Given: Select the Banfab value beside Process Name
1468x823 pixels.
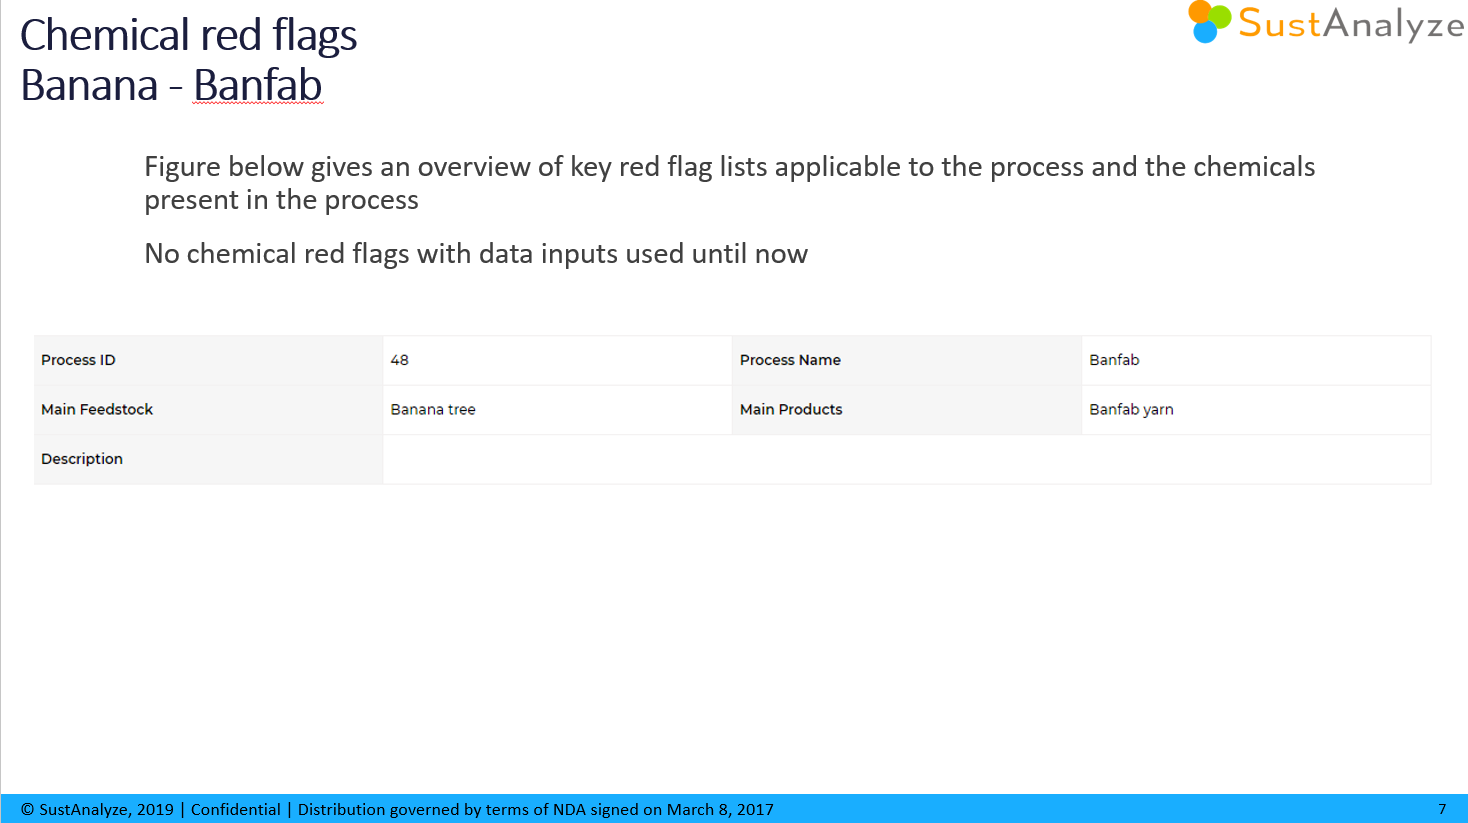Looking at the screenshot, I should tap(1114, 360).
